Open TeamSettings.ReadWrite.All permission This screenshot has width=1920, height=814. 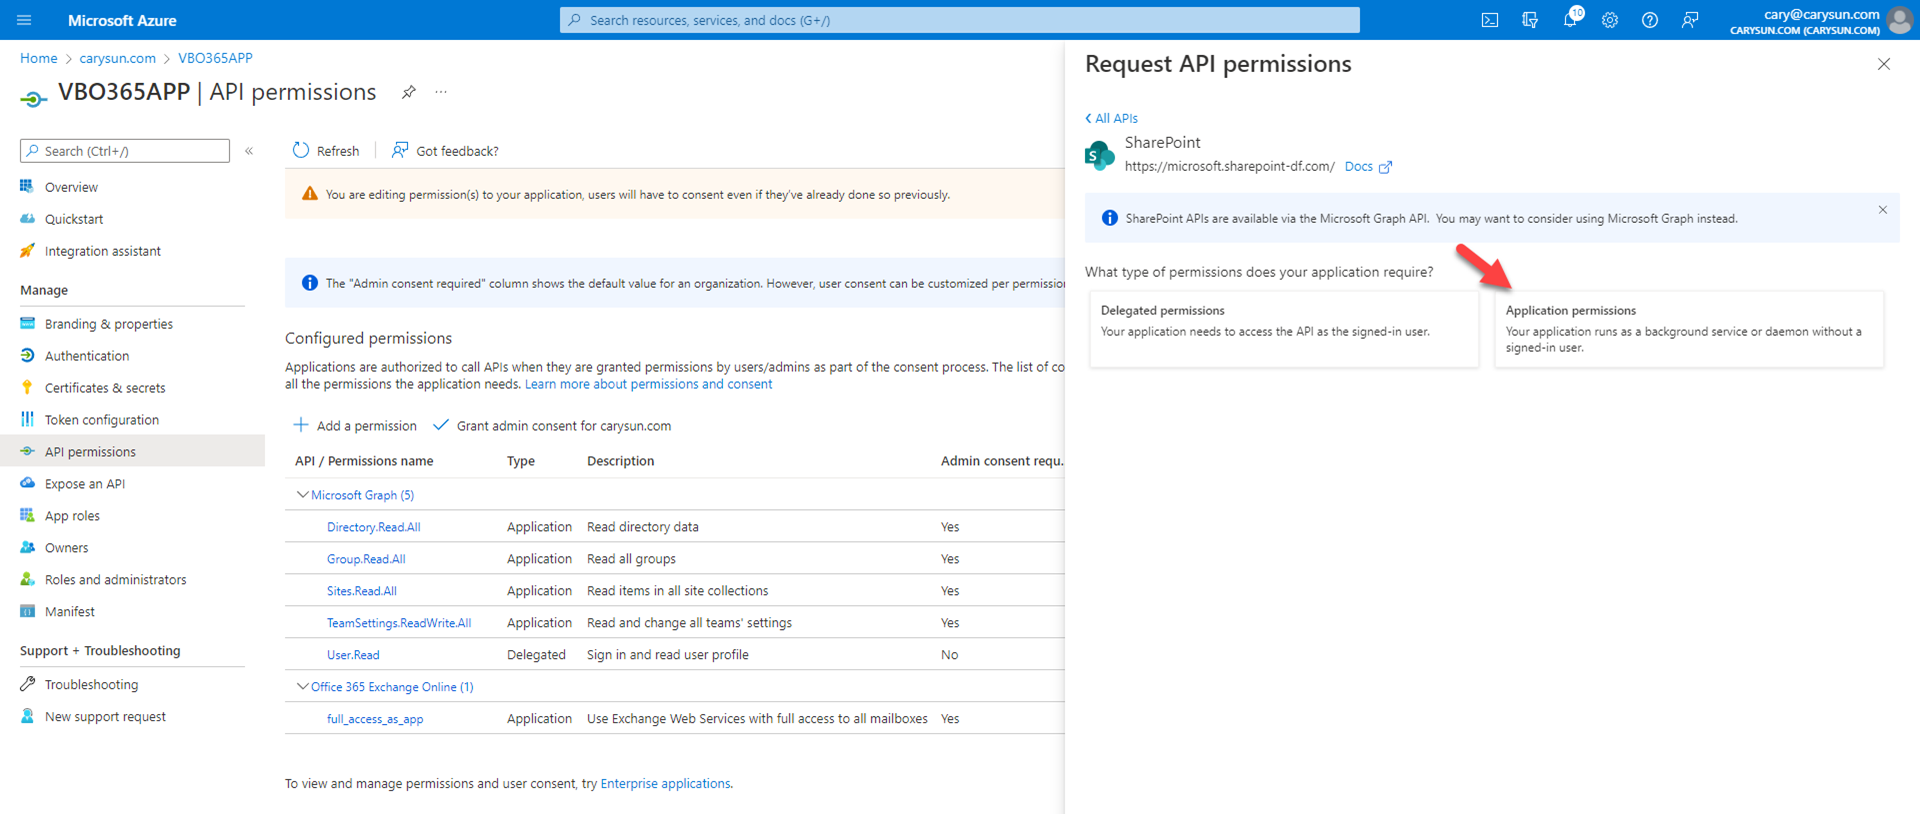(x=399, y=623)
